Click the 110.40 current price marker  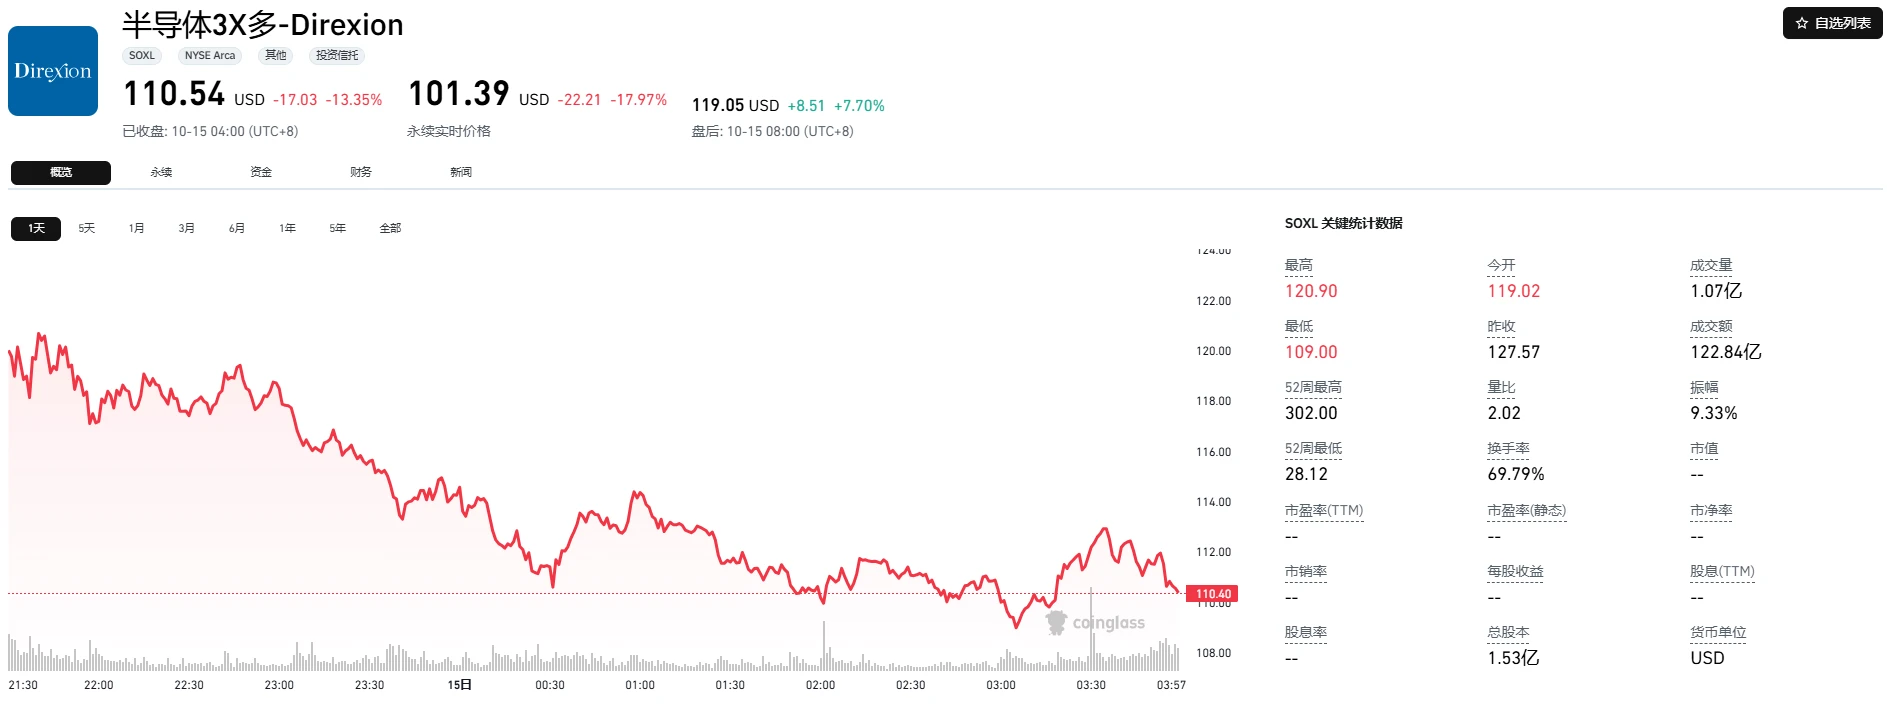(1212, 594)
